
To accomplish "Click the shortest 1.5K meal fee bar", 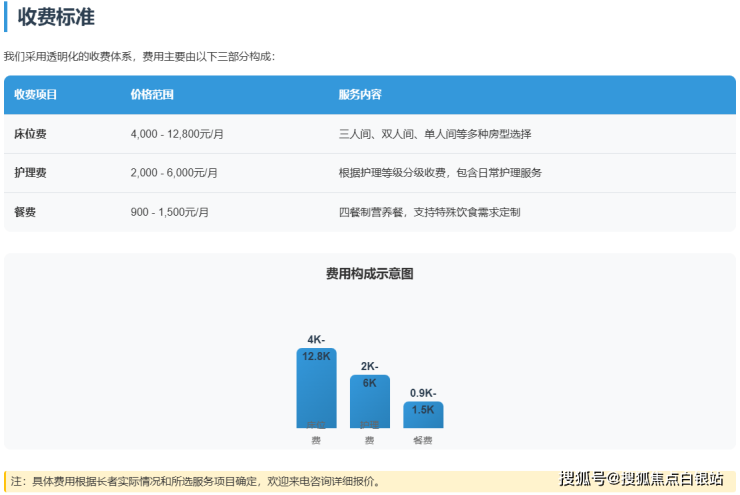I will click(x=423, y=415).
